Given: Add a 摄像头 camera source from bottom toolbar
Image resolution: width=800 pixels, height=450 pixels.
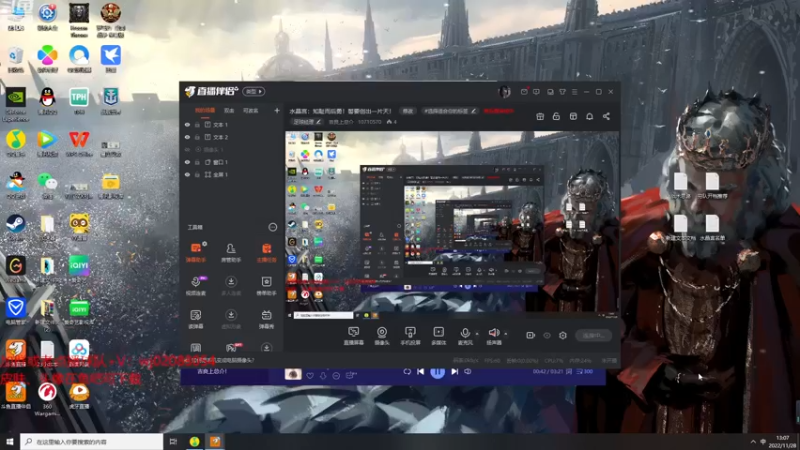Looking at the screenshot, I should (382, 336).
